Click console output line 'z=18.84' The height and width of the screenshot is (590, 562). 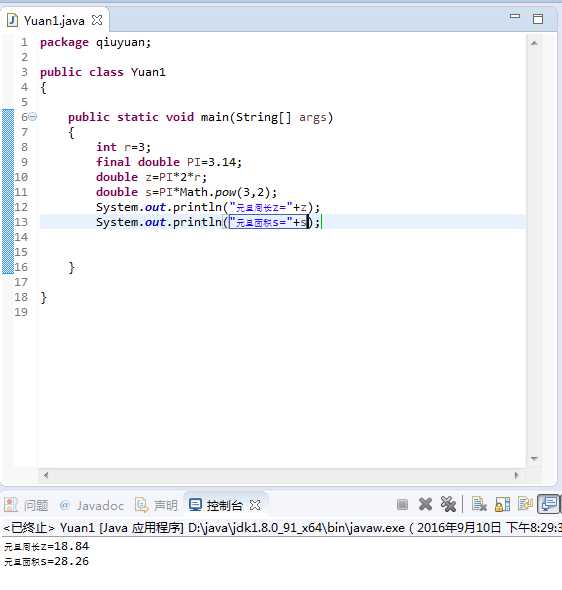(x=47, y=546)
